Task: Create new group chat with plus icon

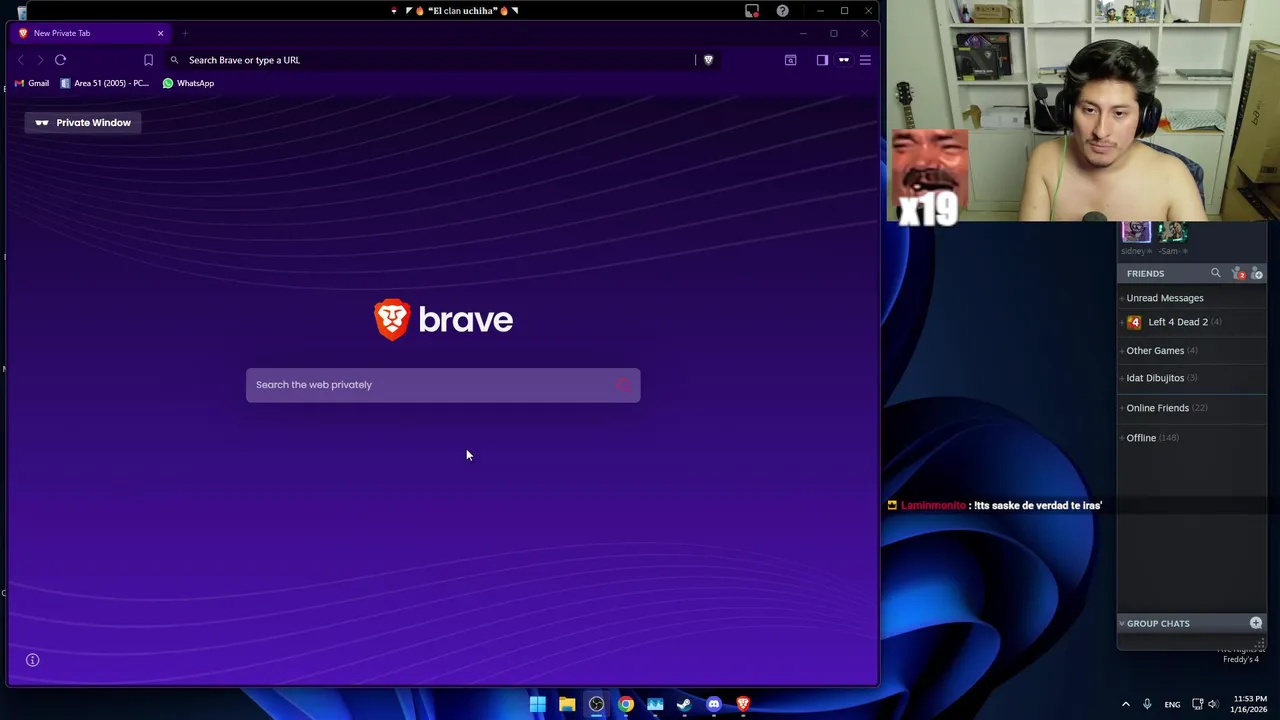Action: click(1256, 623)
